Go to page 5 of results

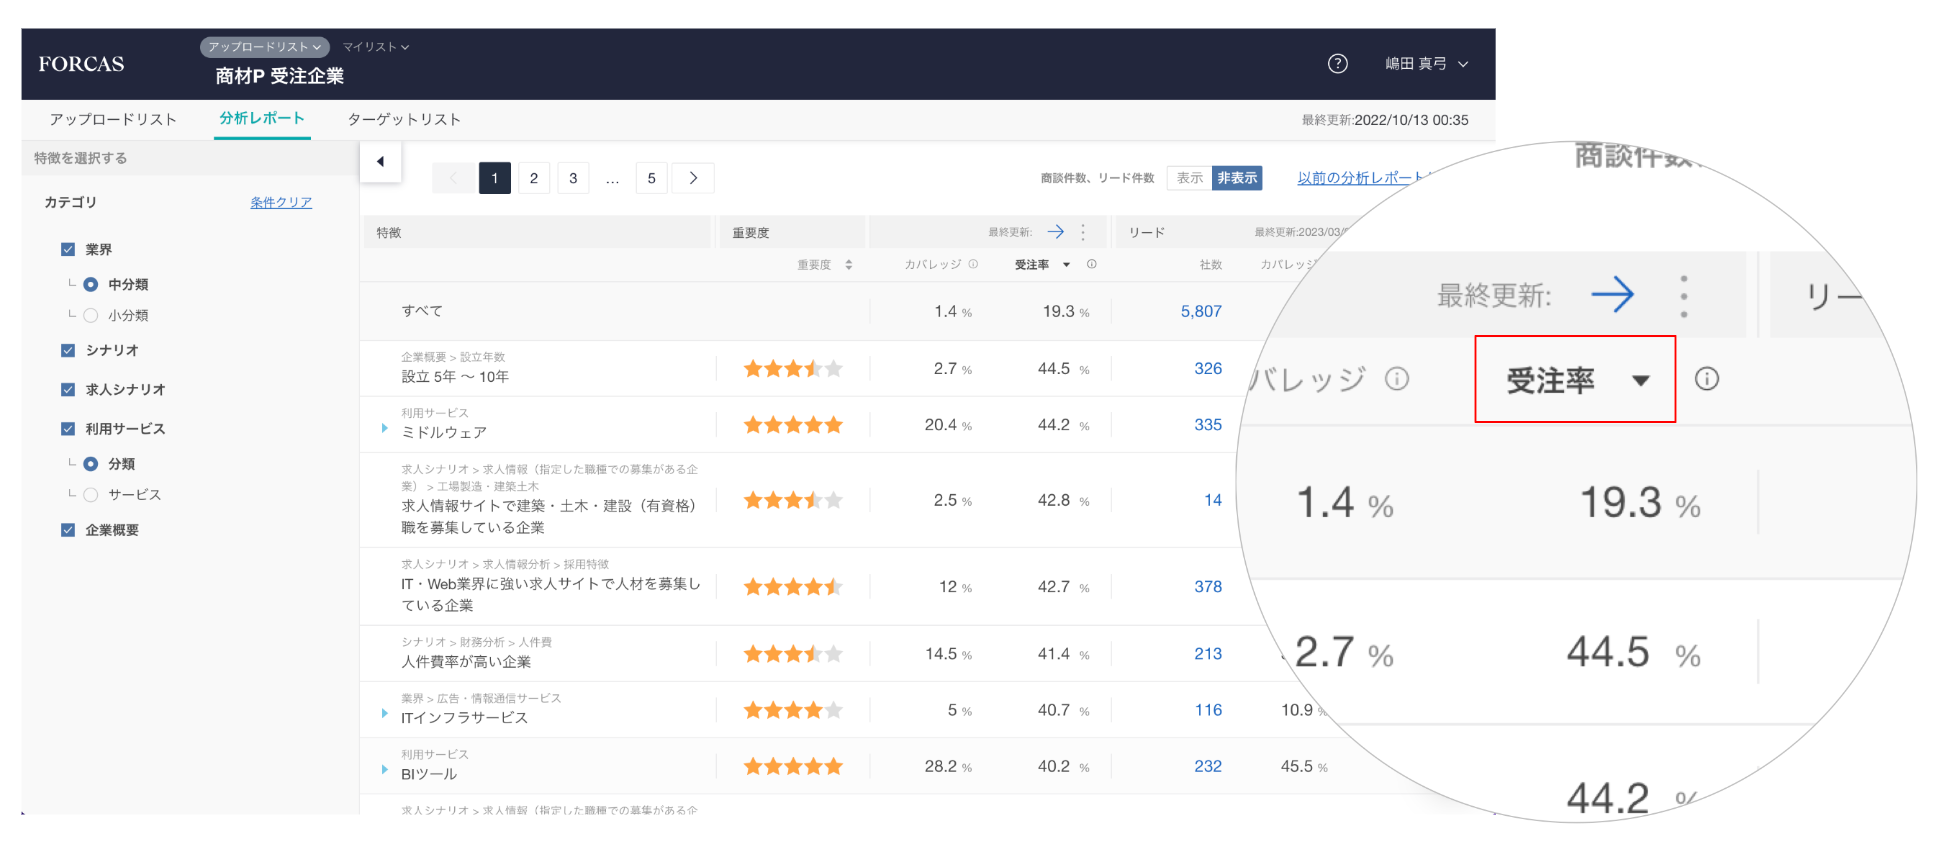coord(651,178)
